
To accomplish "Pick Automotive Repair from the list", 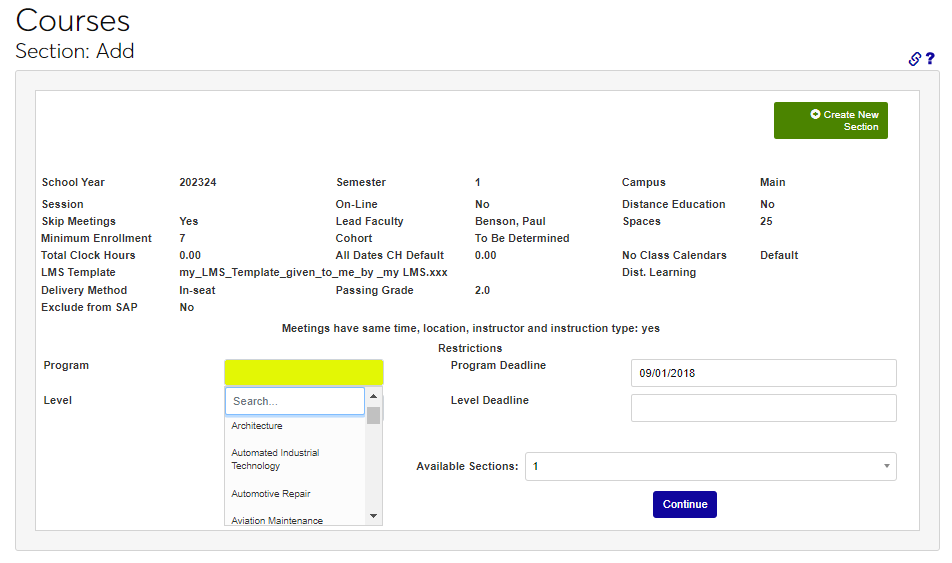I will [x=271, y=494].
